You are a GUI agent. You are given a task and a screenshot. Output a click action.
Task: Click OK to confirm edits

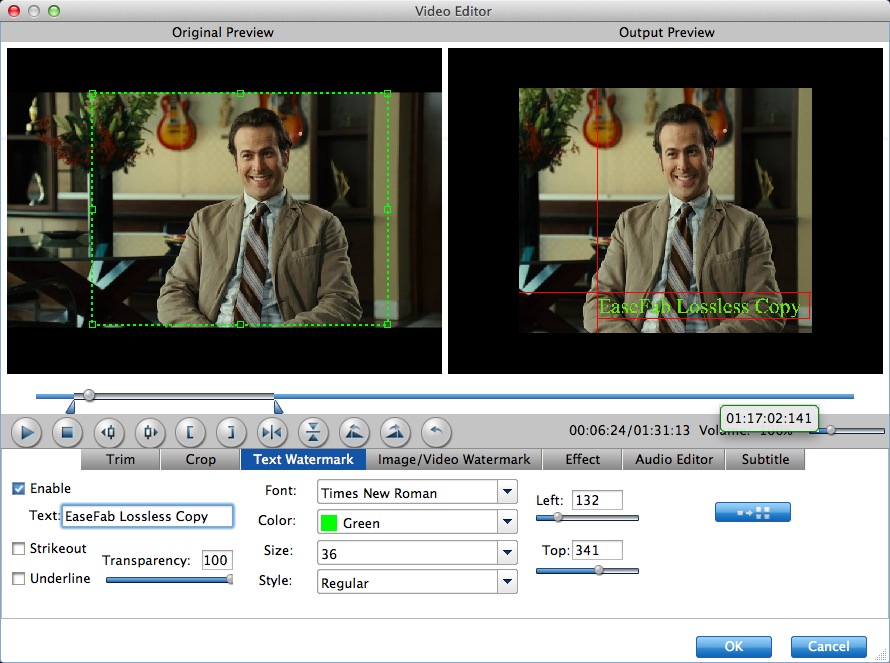pyautogui.click(x=734, y=646)
